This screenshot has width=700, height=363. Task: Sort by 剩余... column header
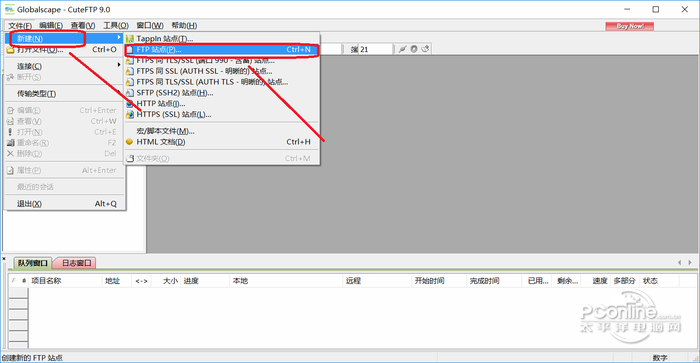tap(566, 281)
